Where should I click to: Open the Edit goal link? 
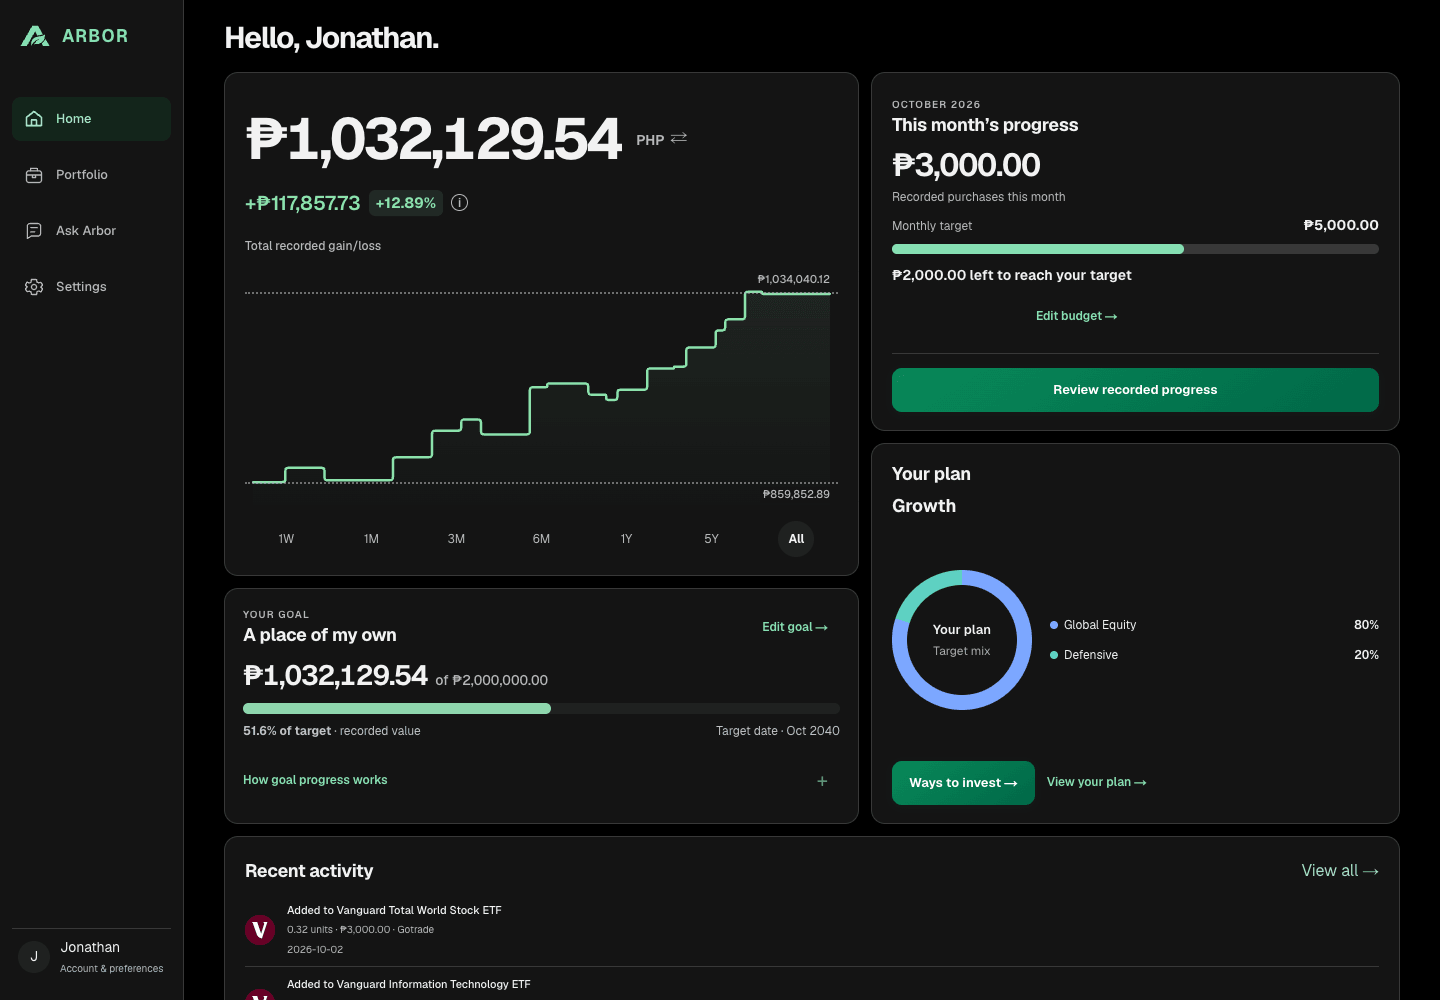795,627
